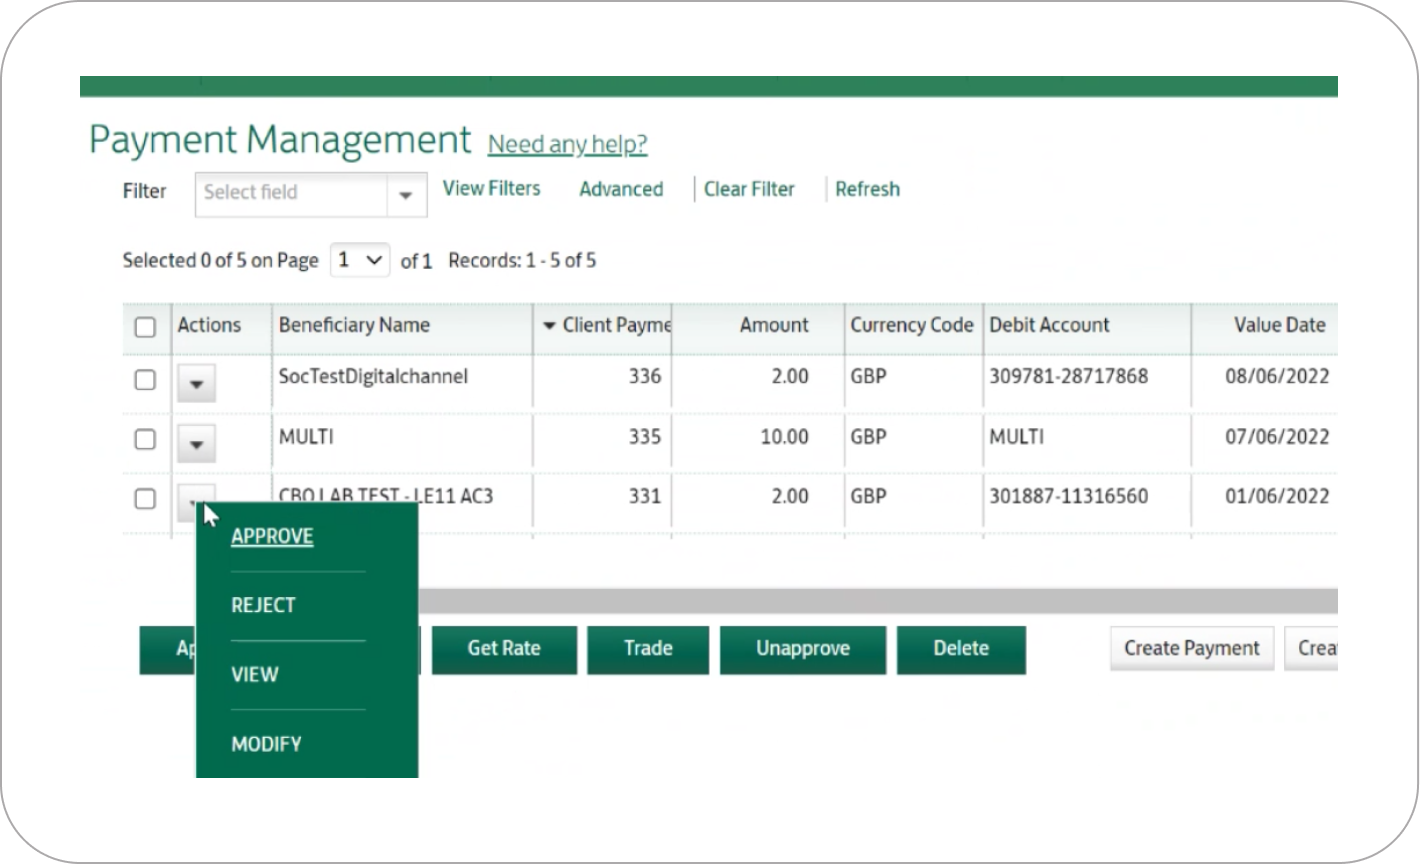Viewport: 1420px width, 864px height.
Task: Choose REJECT in the actions menu
Action: tap(263, 605)
